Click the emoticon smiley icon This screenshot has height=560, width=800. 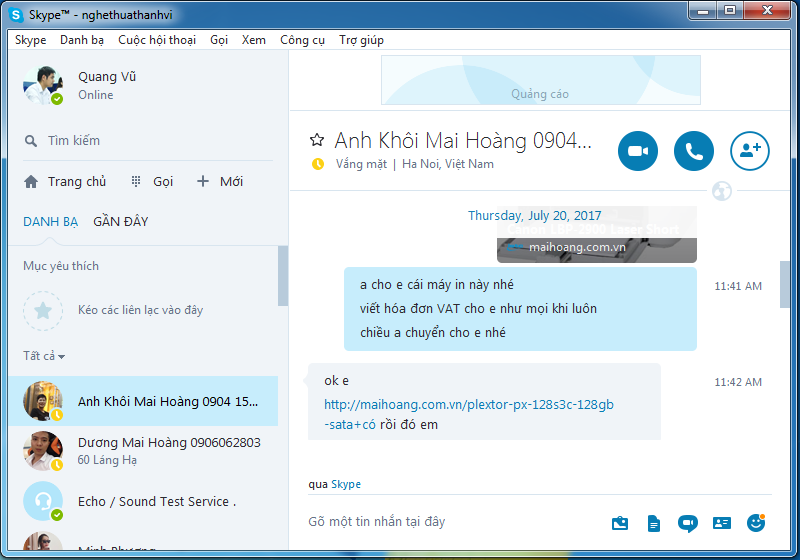tap(756, 522)
